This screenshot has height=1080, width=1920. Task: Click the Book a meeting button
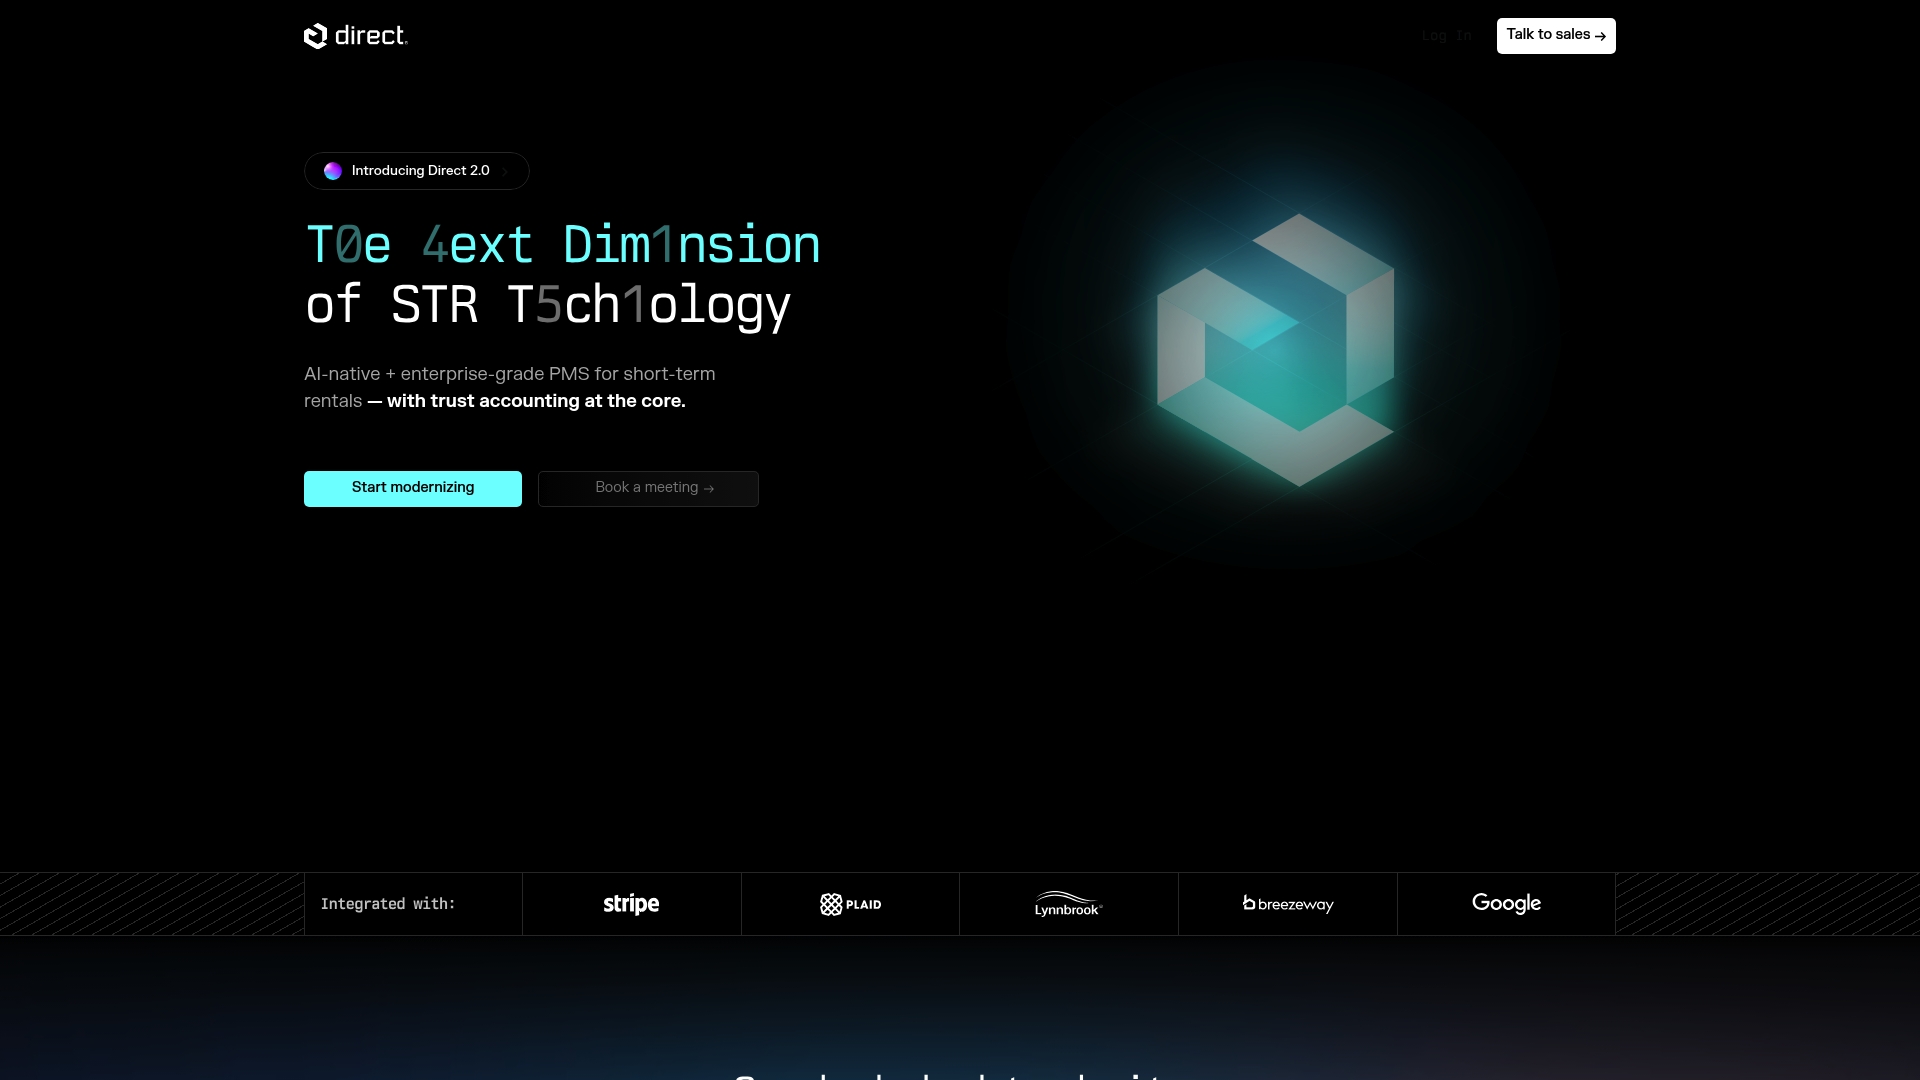[648, 488]
